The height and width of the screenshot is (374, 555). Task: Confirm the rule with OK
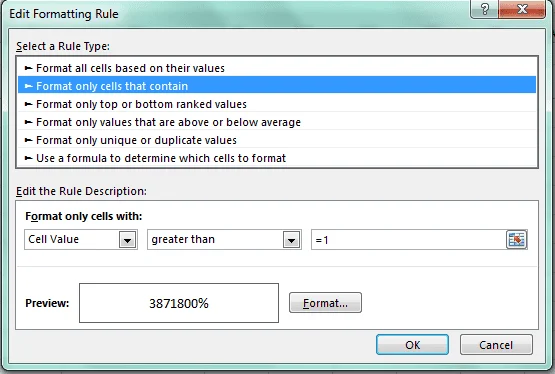coord(412,345)
